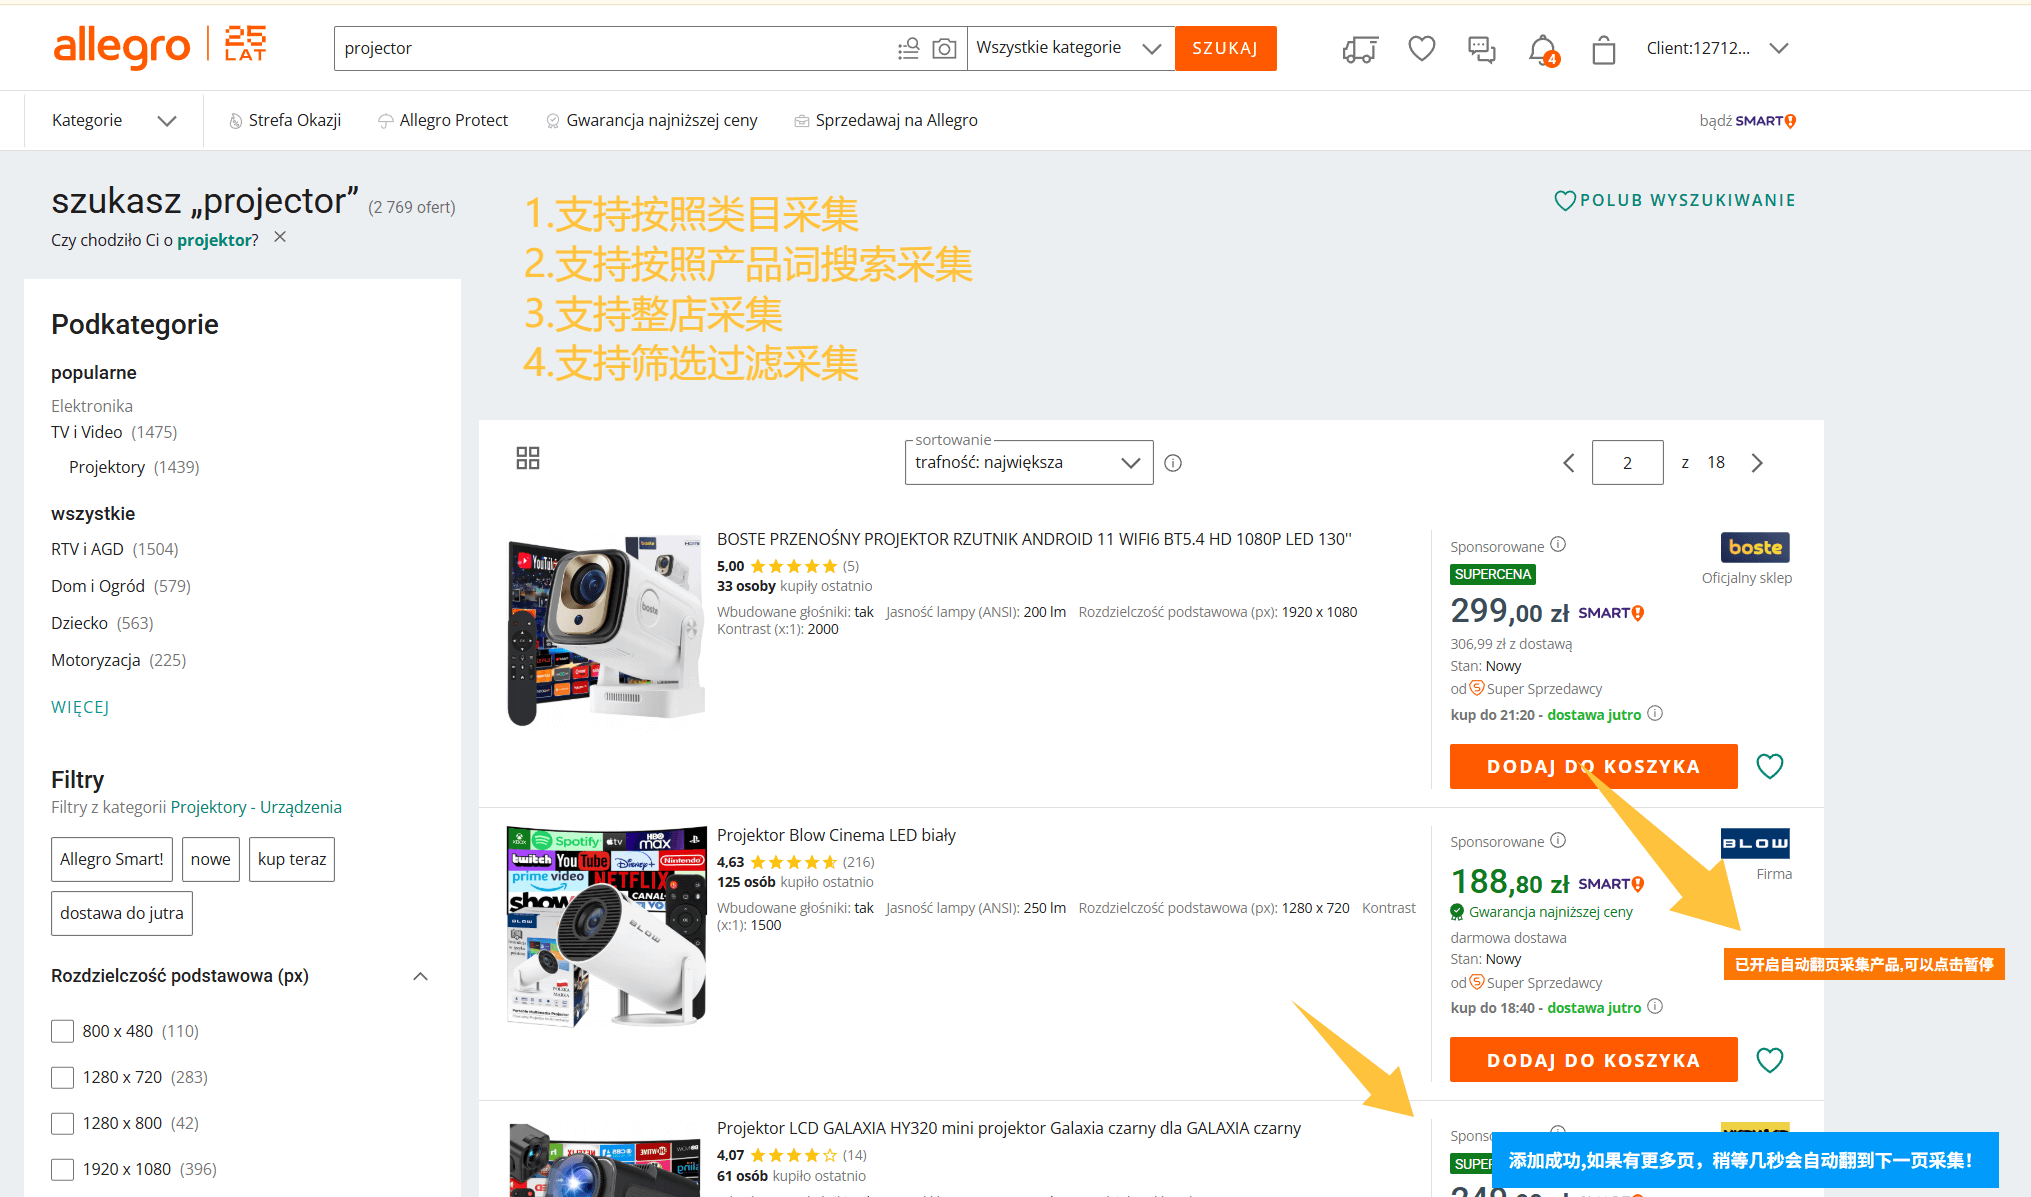Click the SZUKAJ search button
2031x1197 pixels.
[x=1225, y=48]
